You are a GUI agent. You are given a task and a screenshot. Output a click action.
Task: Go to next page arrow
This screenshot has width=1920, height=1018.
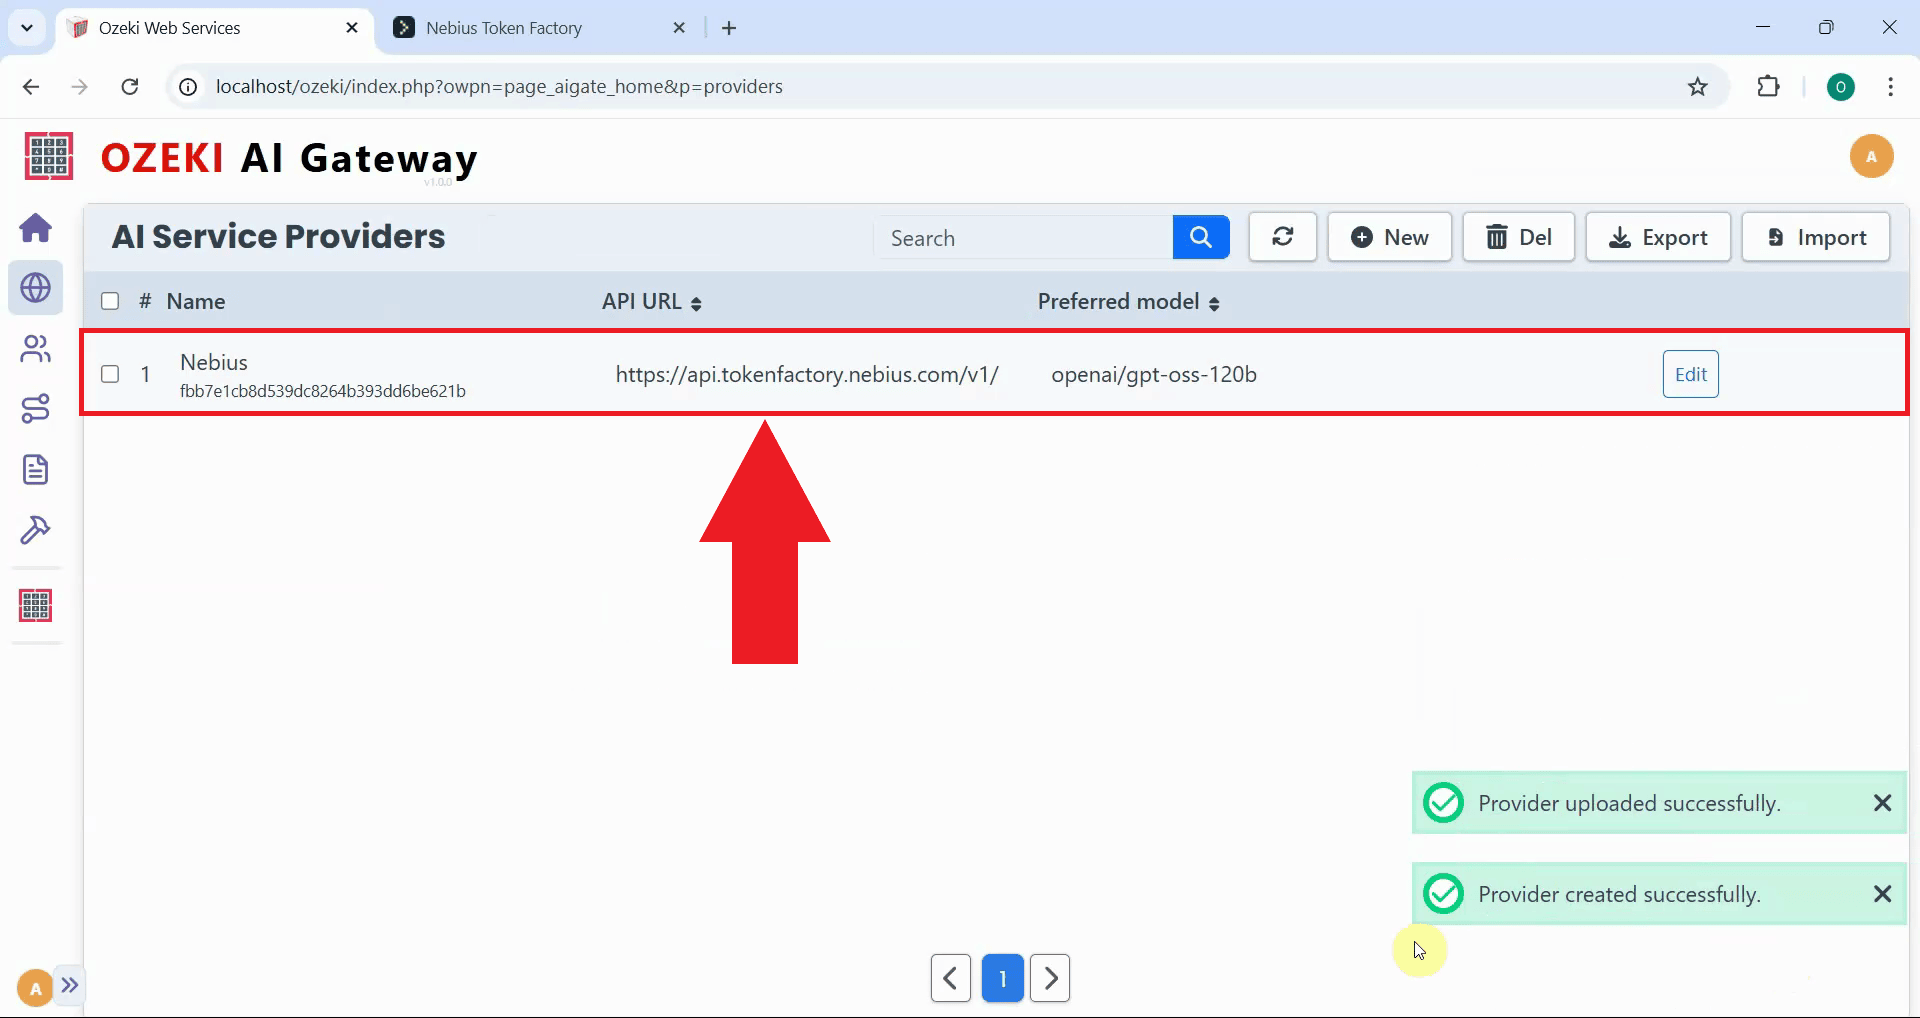click(x=1050, y=978)
